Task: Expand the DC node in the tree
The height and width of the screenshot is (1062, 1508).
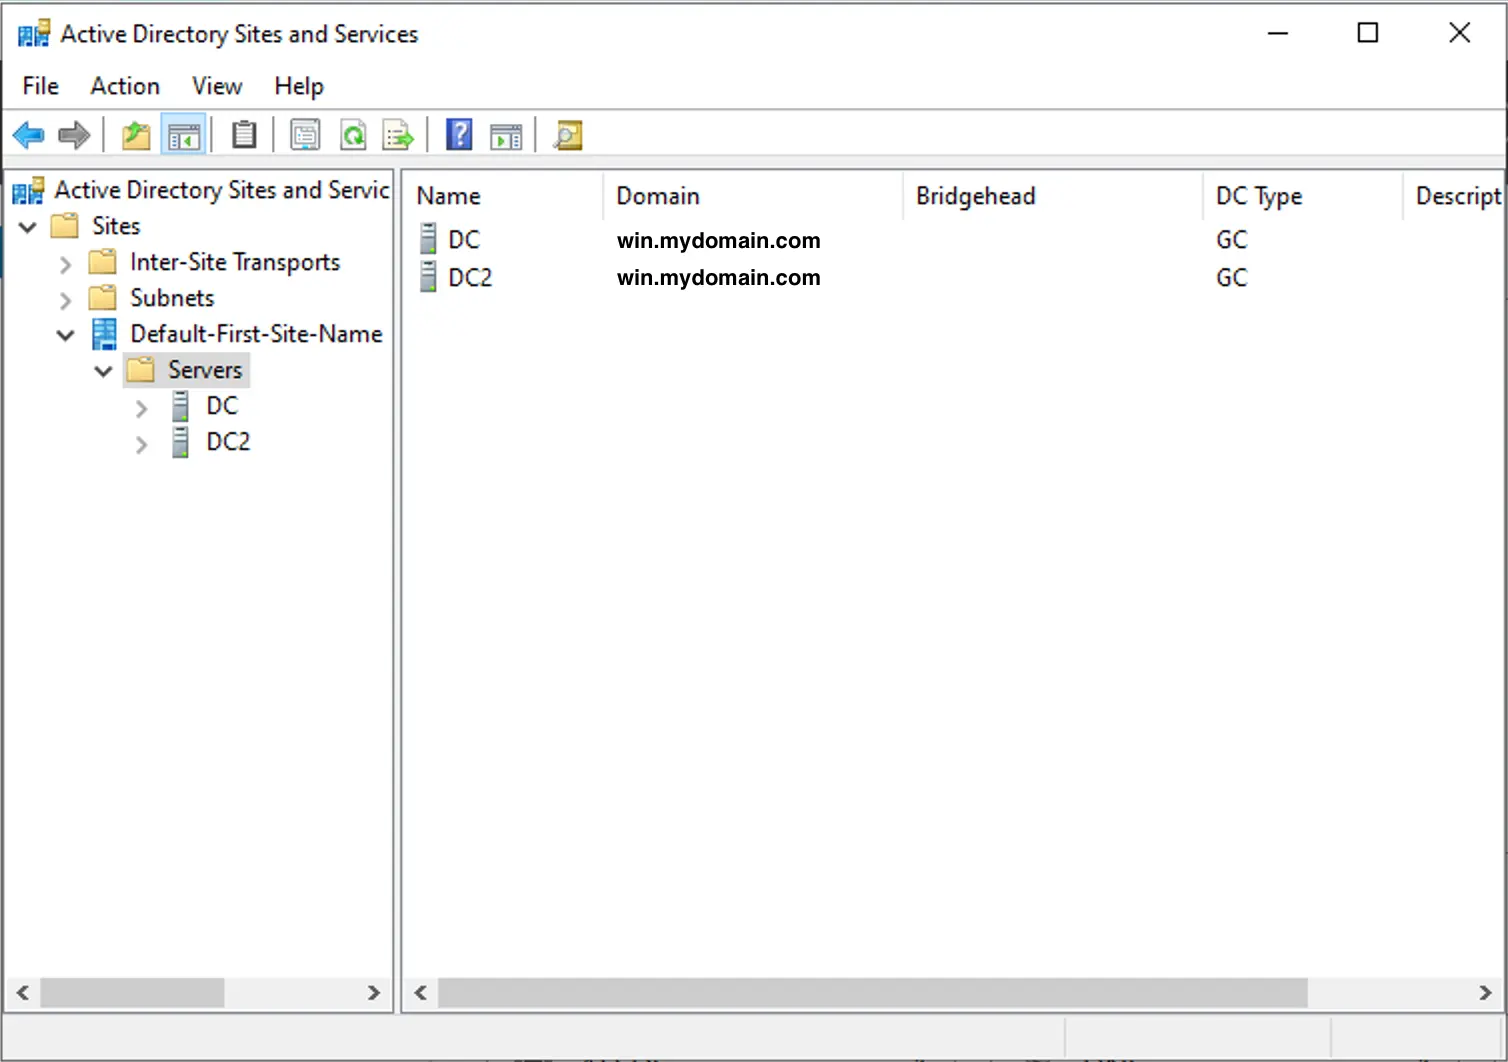Action: tap(141, 408)
